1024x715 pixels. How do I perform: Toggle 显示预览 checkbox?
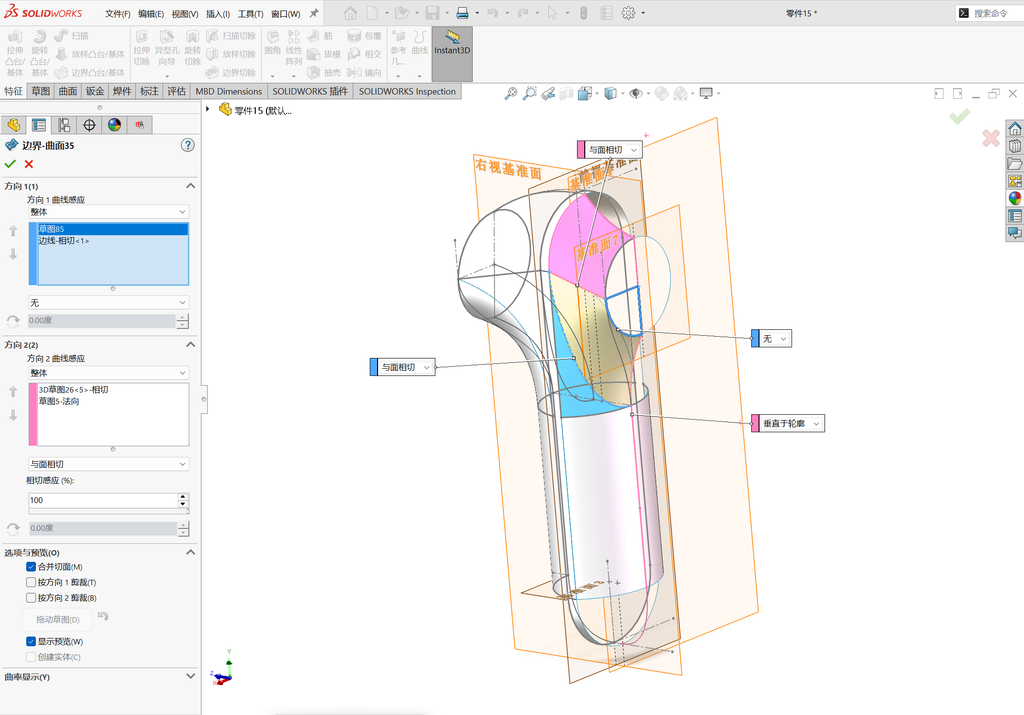[31, 641]
